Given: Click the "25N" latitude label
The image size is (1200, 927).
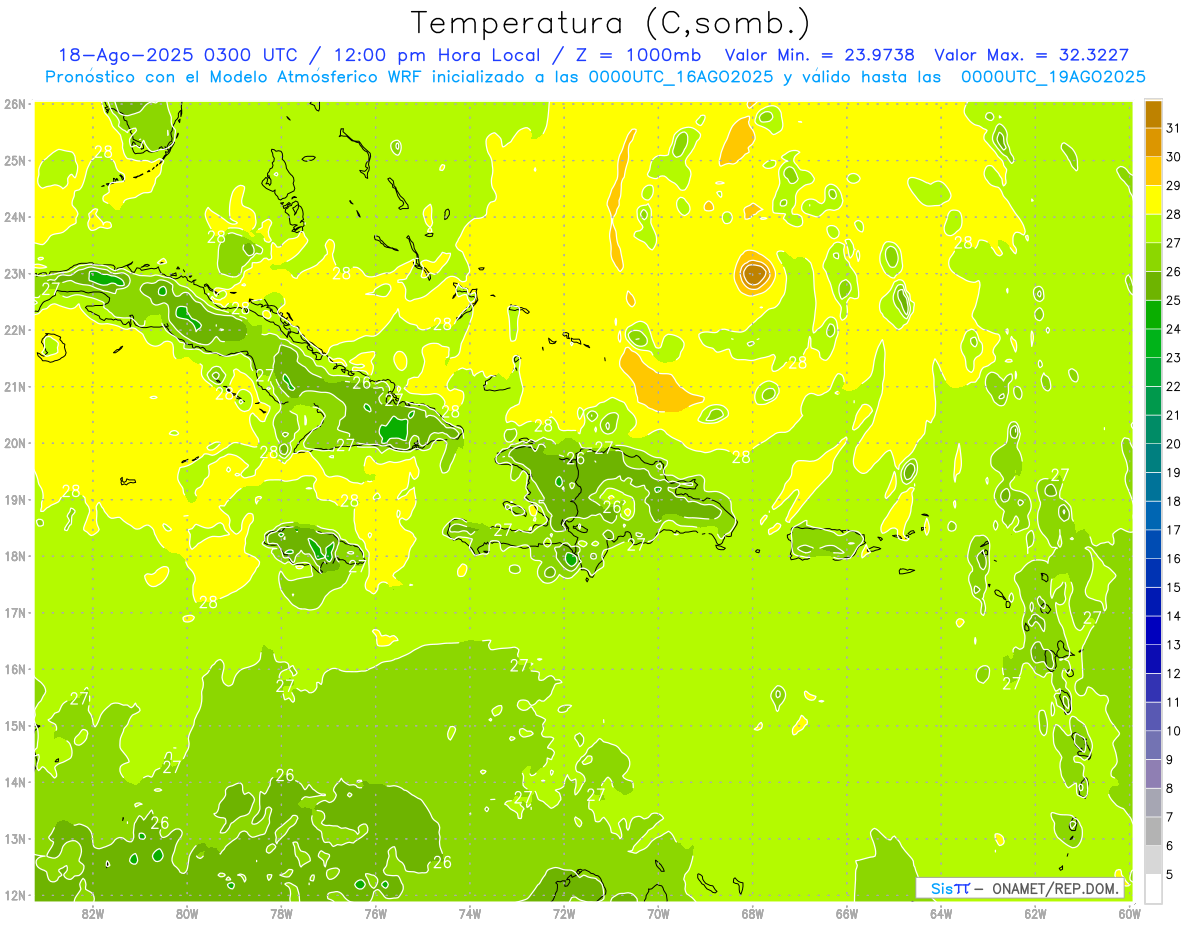Looking at the screenshot, I should point(15,160).
